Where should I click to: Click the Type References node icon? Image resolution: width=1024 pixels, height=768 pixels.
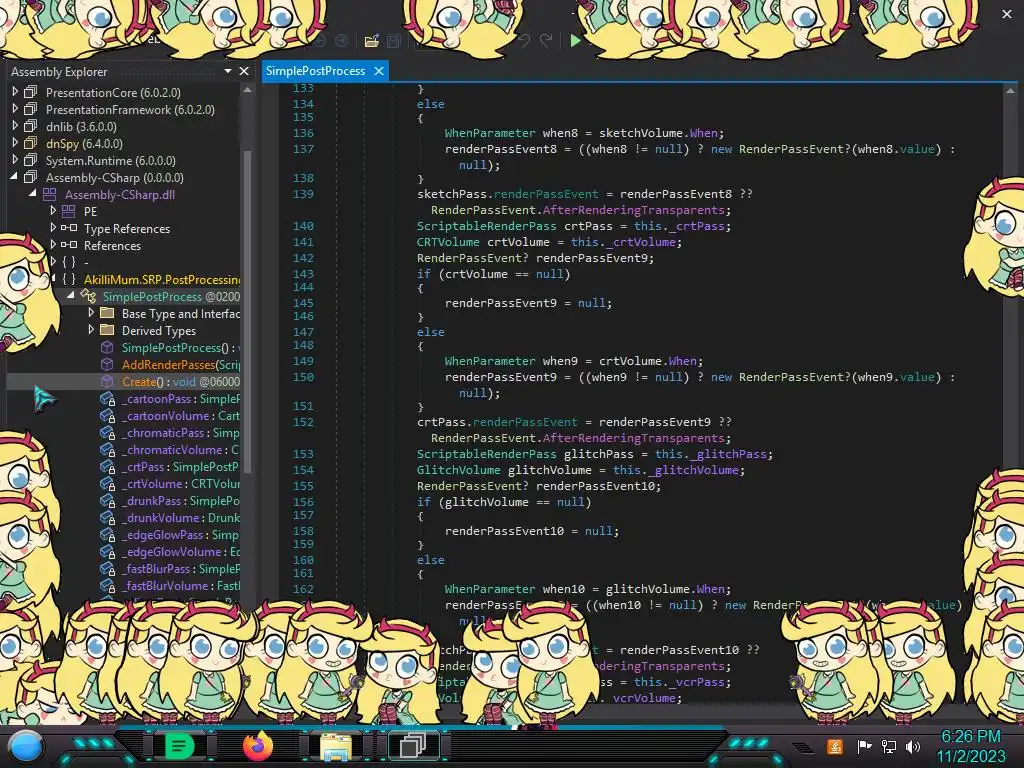click(x=69, y=228)
